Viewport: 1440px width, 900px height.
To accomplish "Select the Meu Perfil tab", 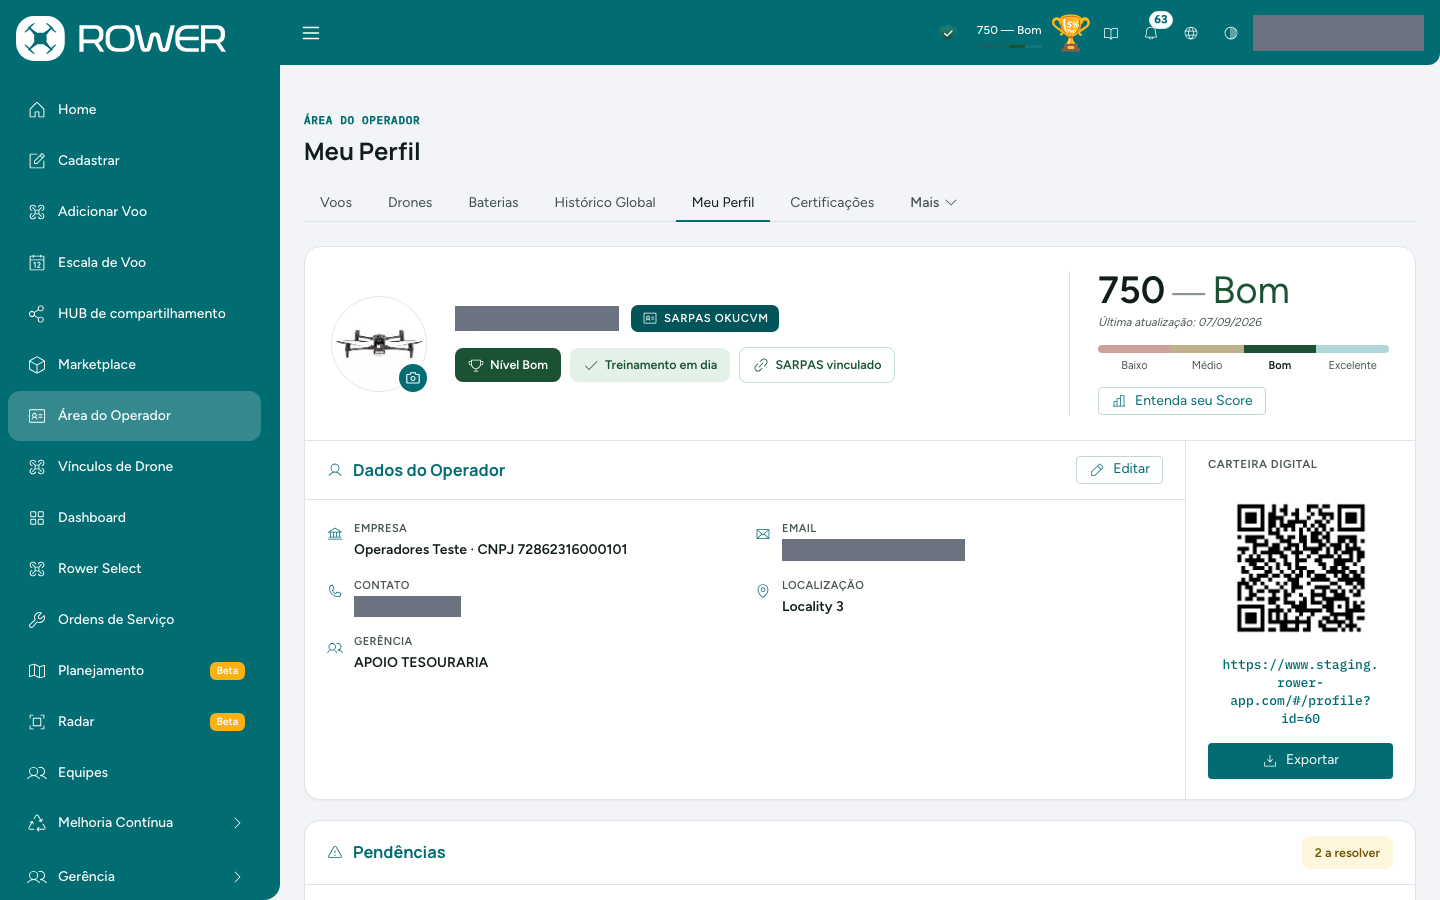I will [x=723, y=203].
